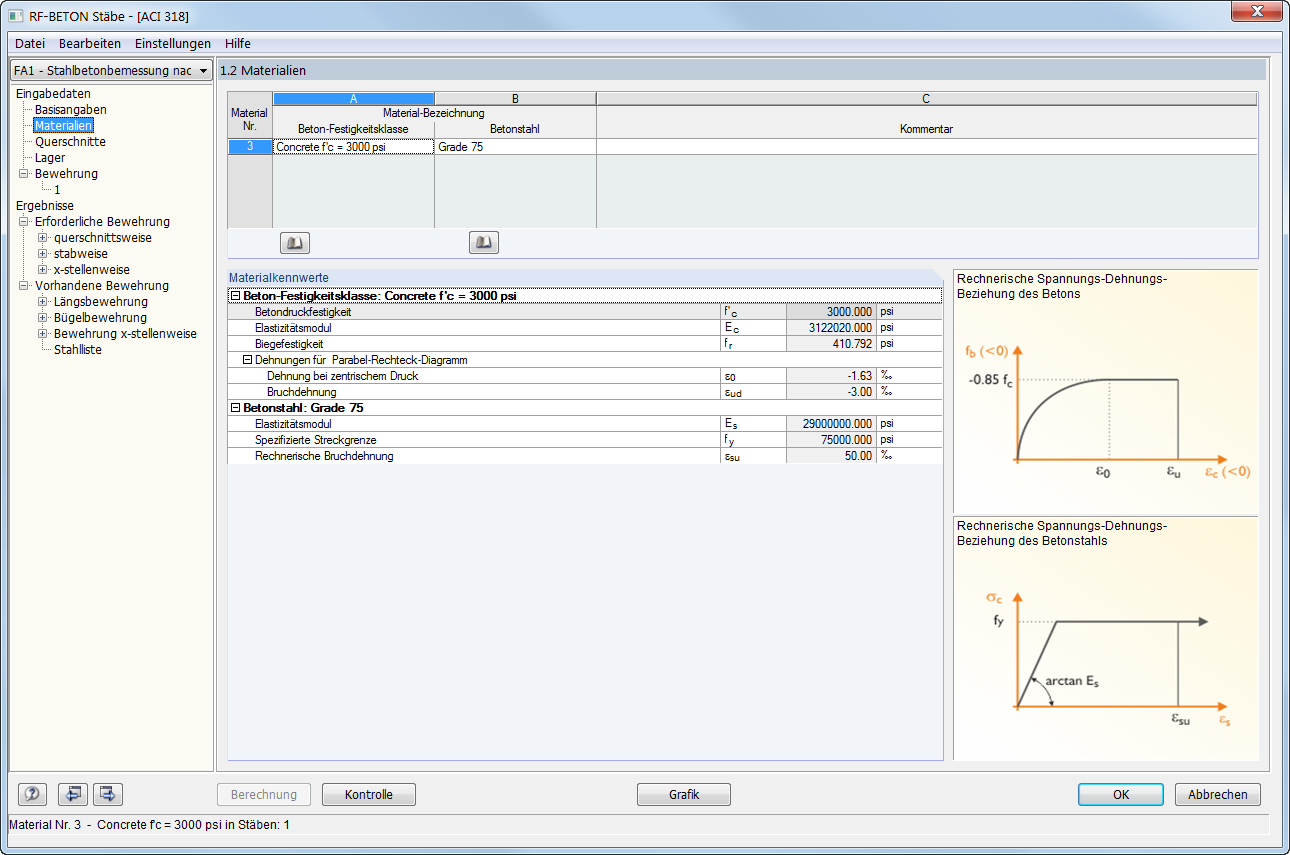
Task: Select Querschnitte in the tree
Action: (70, 142)
